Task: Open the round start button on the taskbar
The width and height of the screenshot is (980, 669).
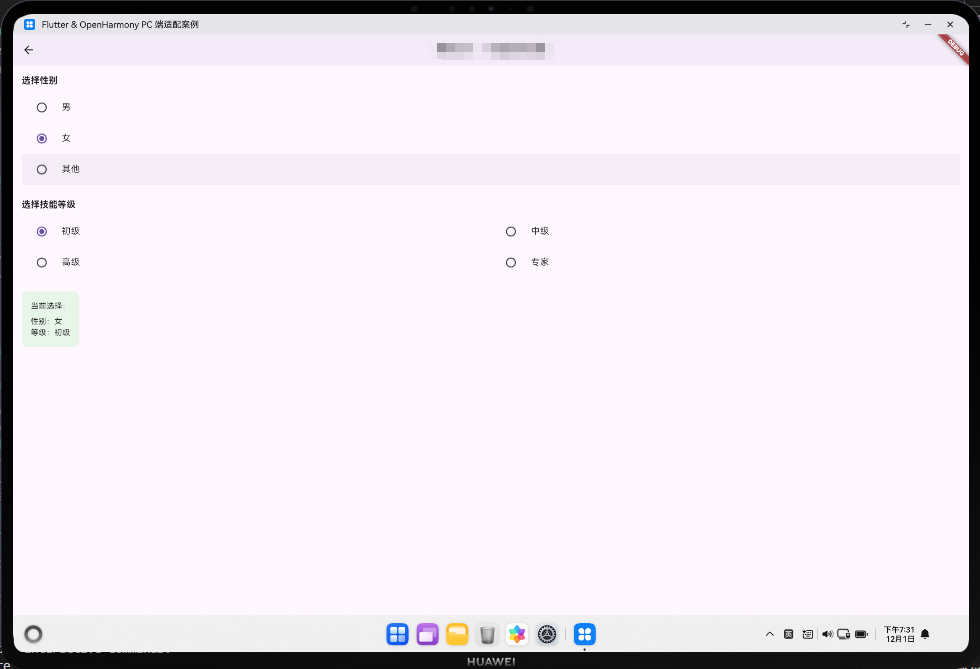Action: [x=33, y=635]
